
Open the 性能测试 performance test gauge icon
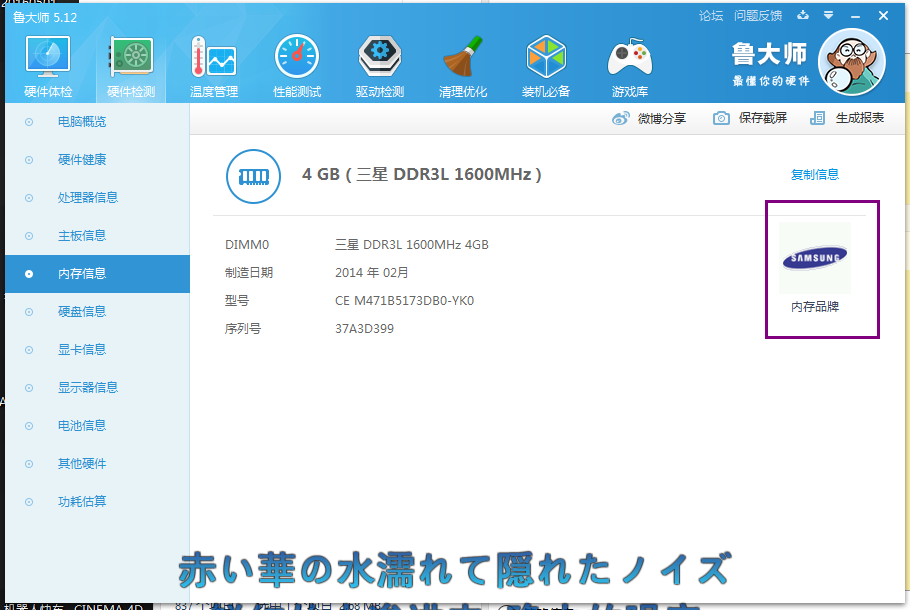click(296, 66)
